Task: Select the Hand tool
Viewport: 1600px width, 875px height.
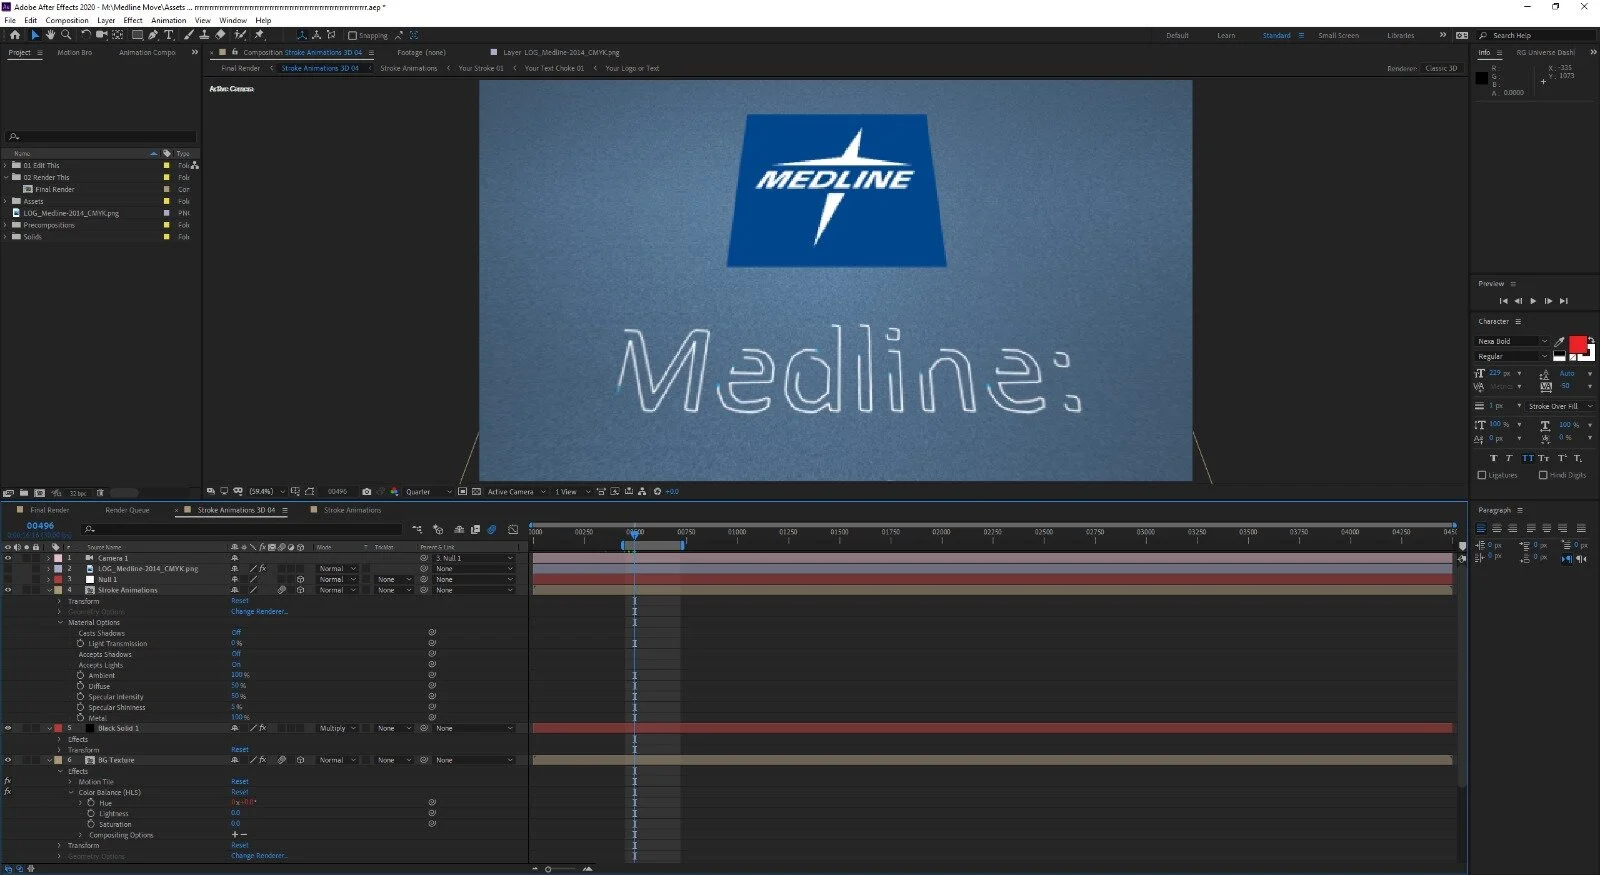Action: click(50, 35)
